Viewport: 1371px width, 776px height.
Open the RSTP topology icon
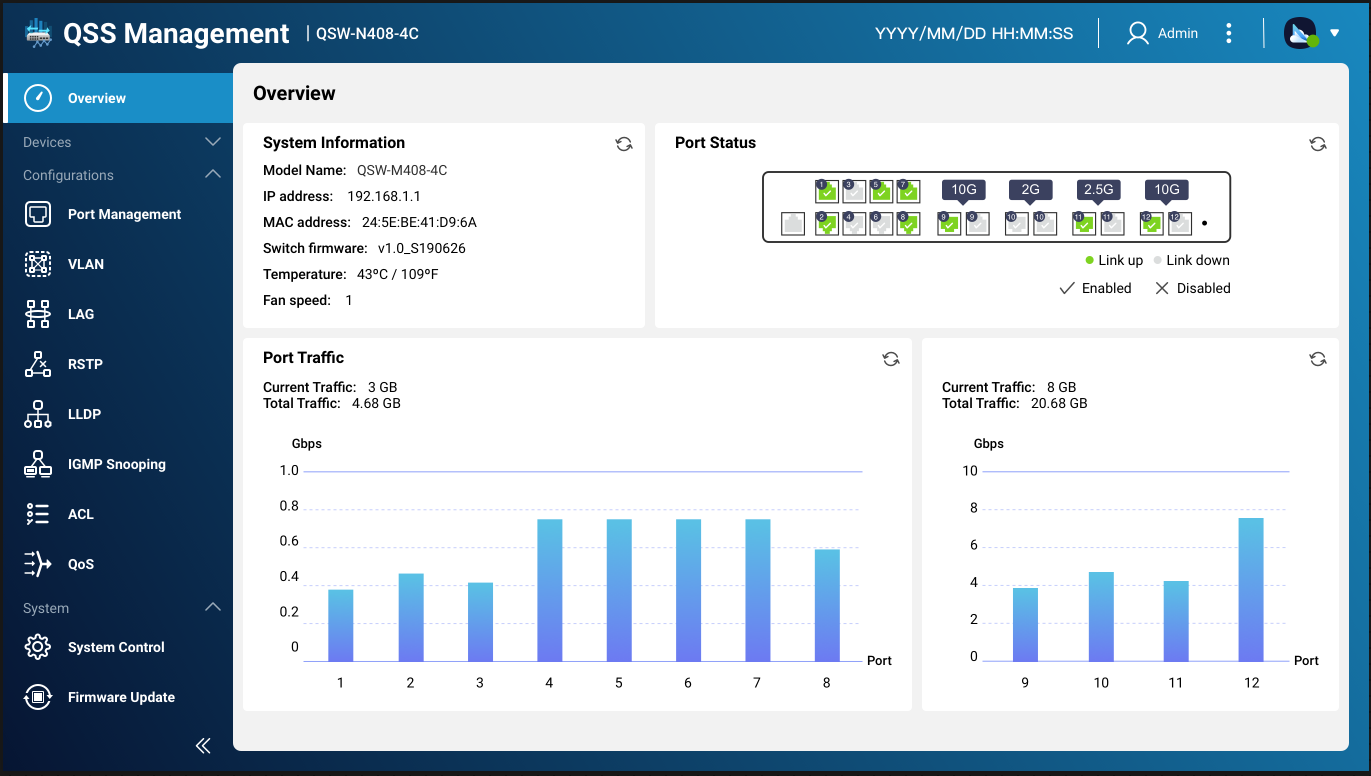[37, 364]
